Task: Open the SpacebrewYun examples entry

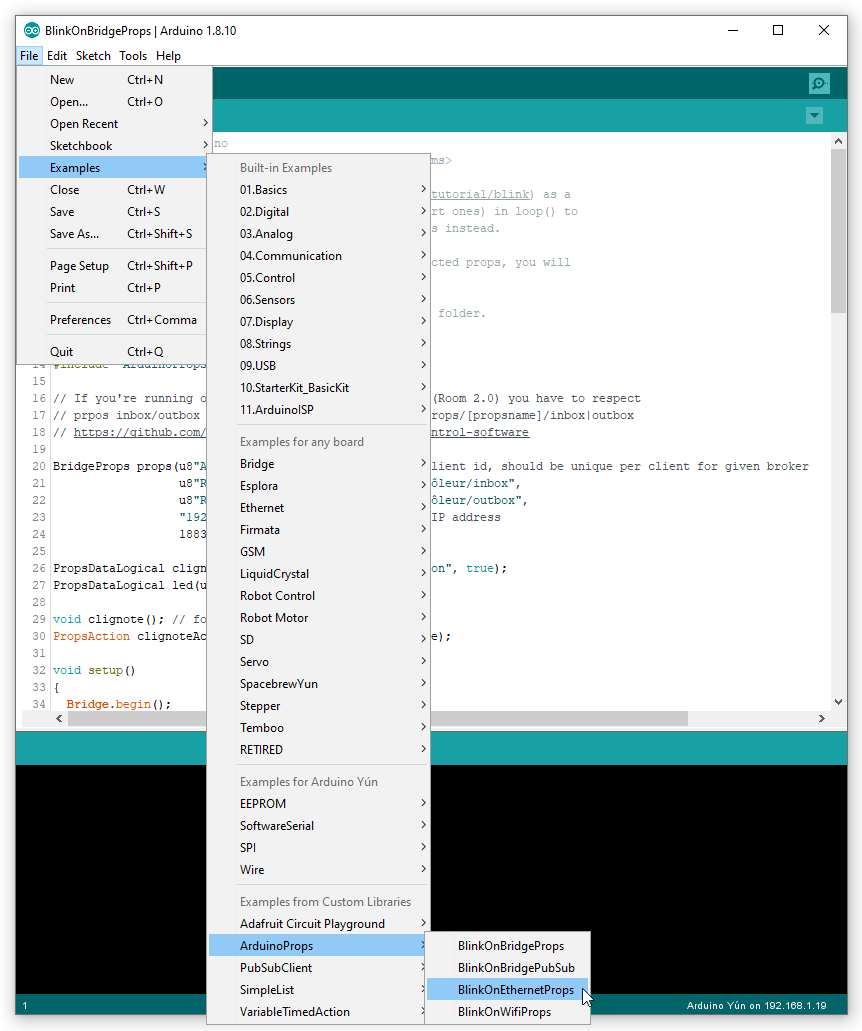Action: pyautogui.click(x=319, y=684)
